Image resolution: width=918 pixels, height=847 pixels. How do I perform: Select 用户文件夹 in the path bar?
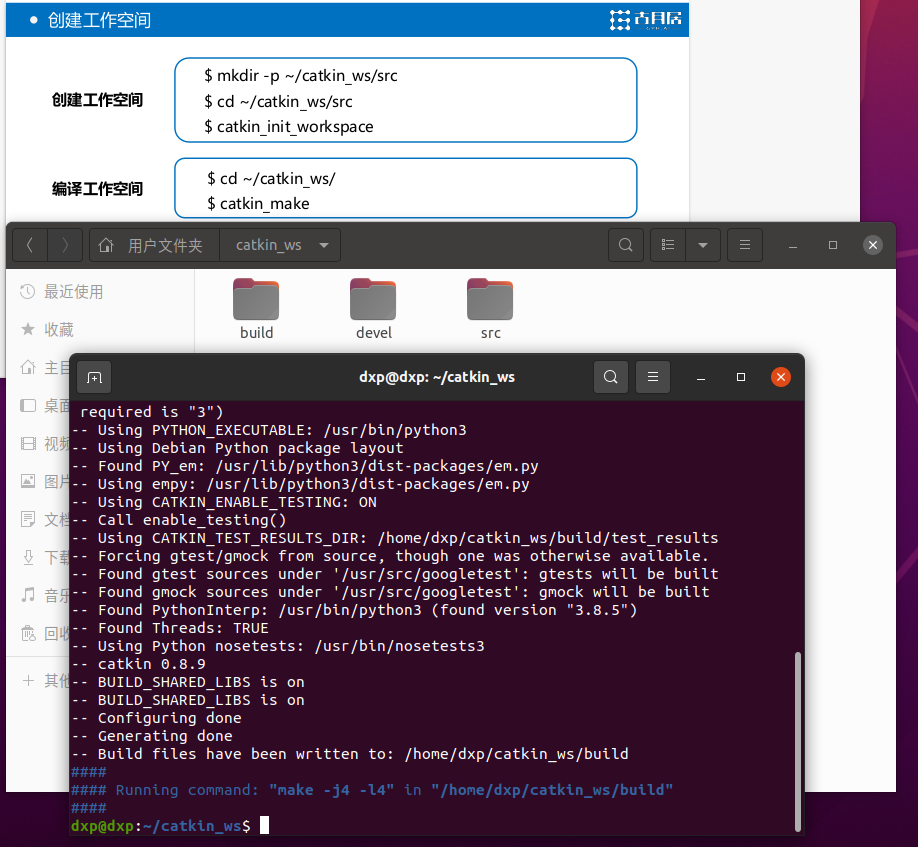[165, 245]
